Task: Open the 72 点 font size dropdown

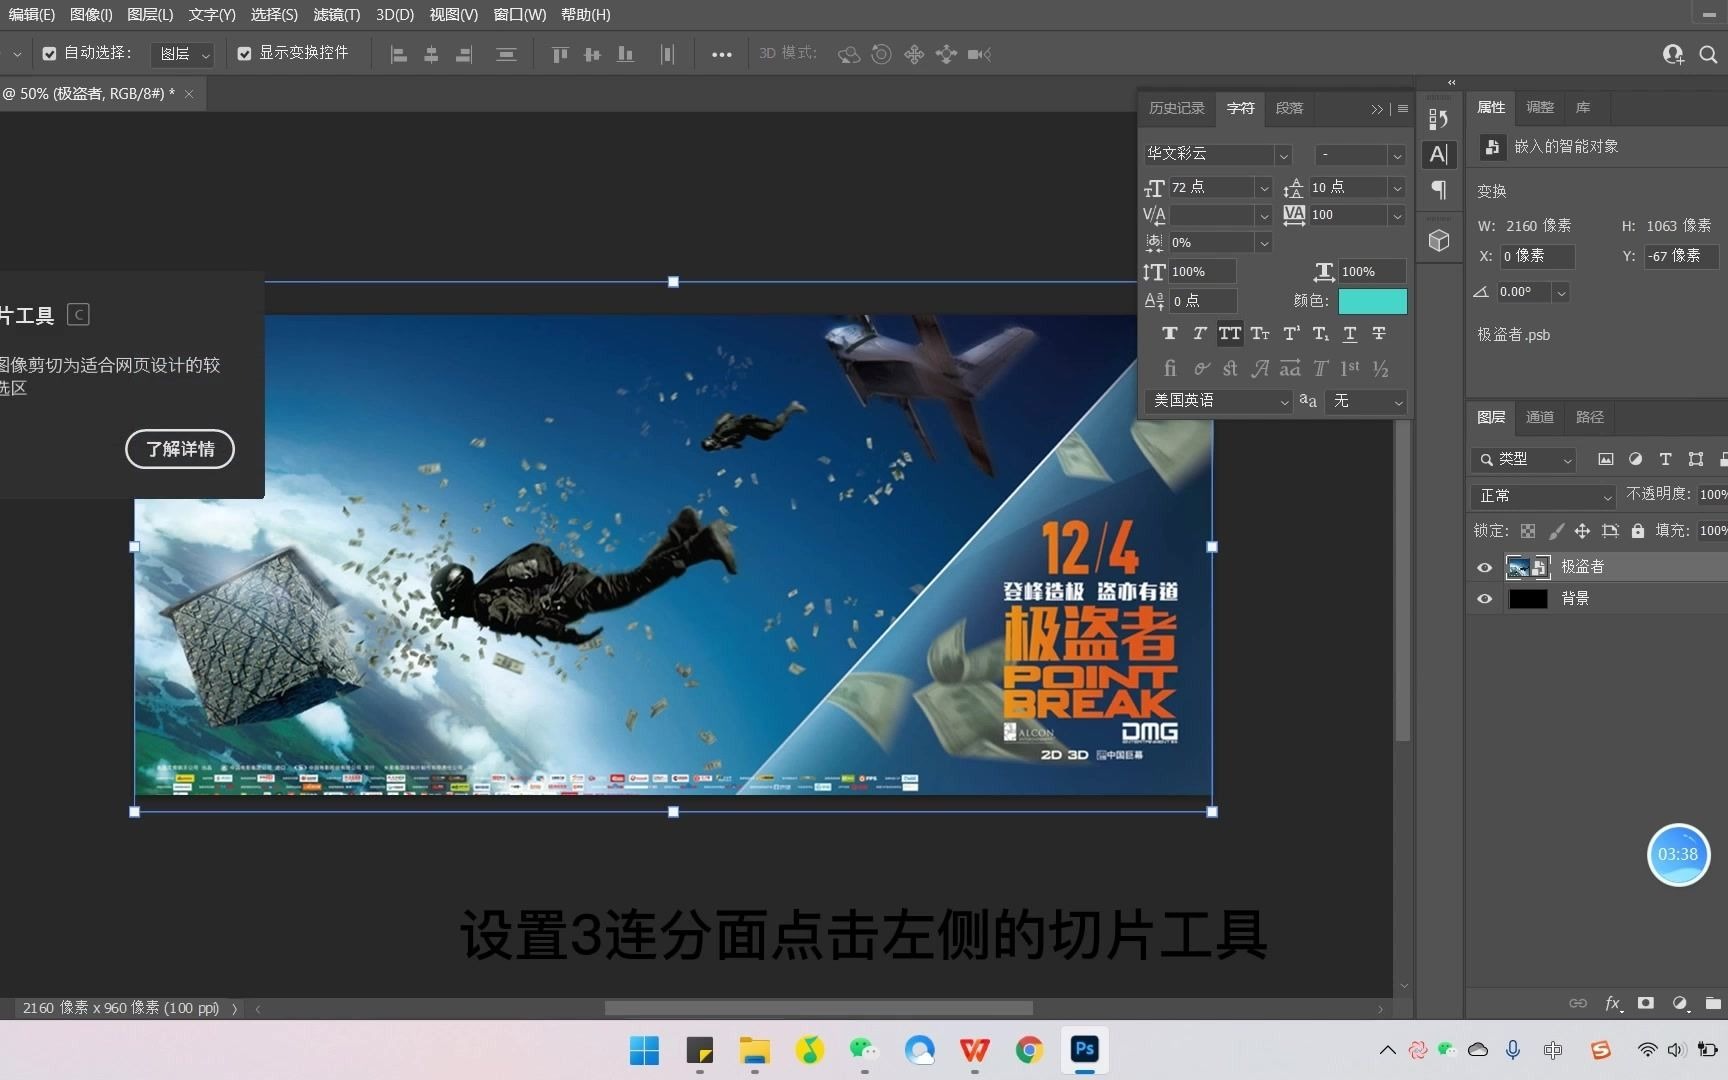Action: pos(1264,188)
